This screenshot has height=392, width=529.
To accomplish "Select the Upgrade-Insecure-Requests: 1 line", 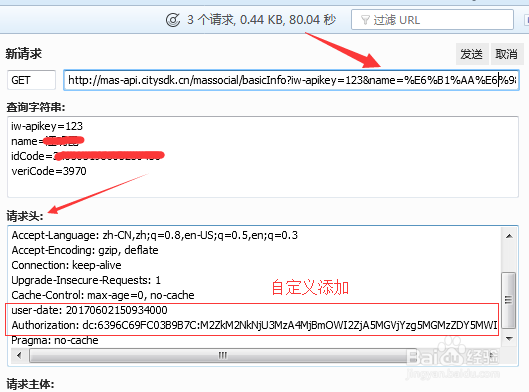I will pyautogui.click(x=86, y=280).
